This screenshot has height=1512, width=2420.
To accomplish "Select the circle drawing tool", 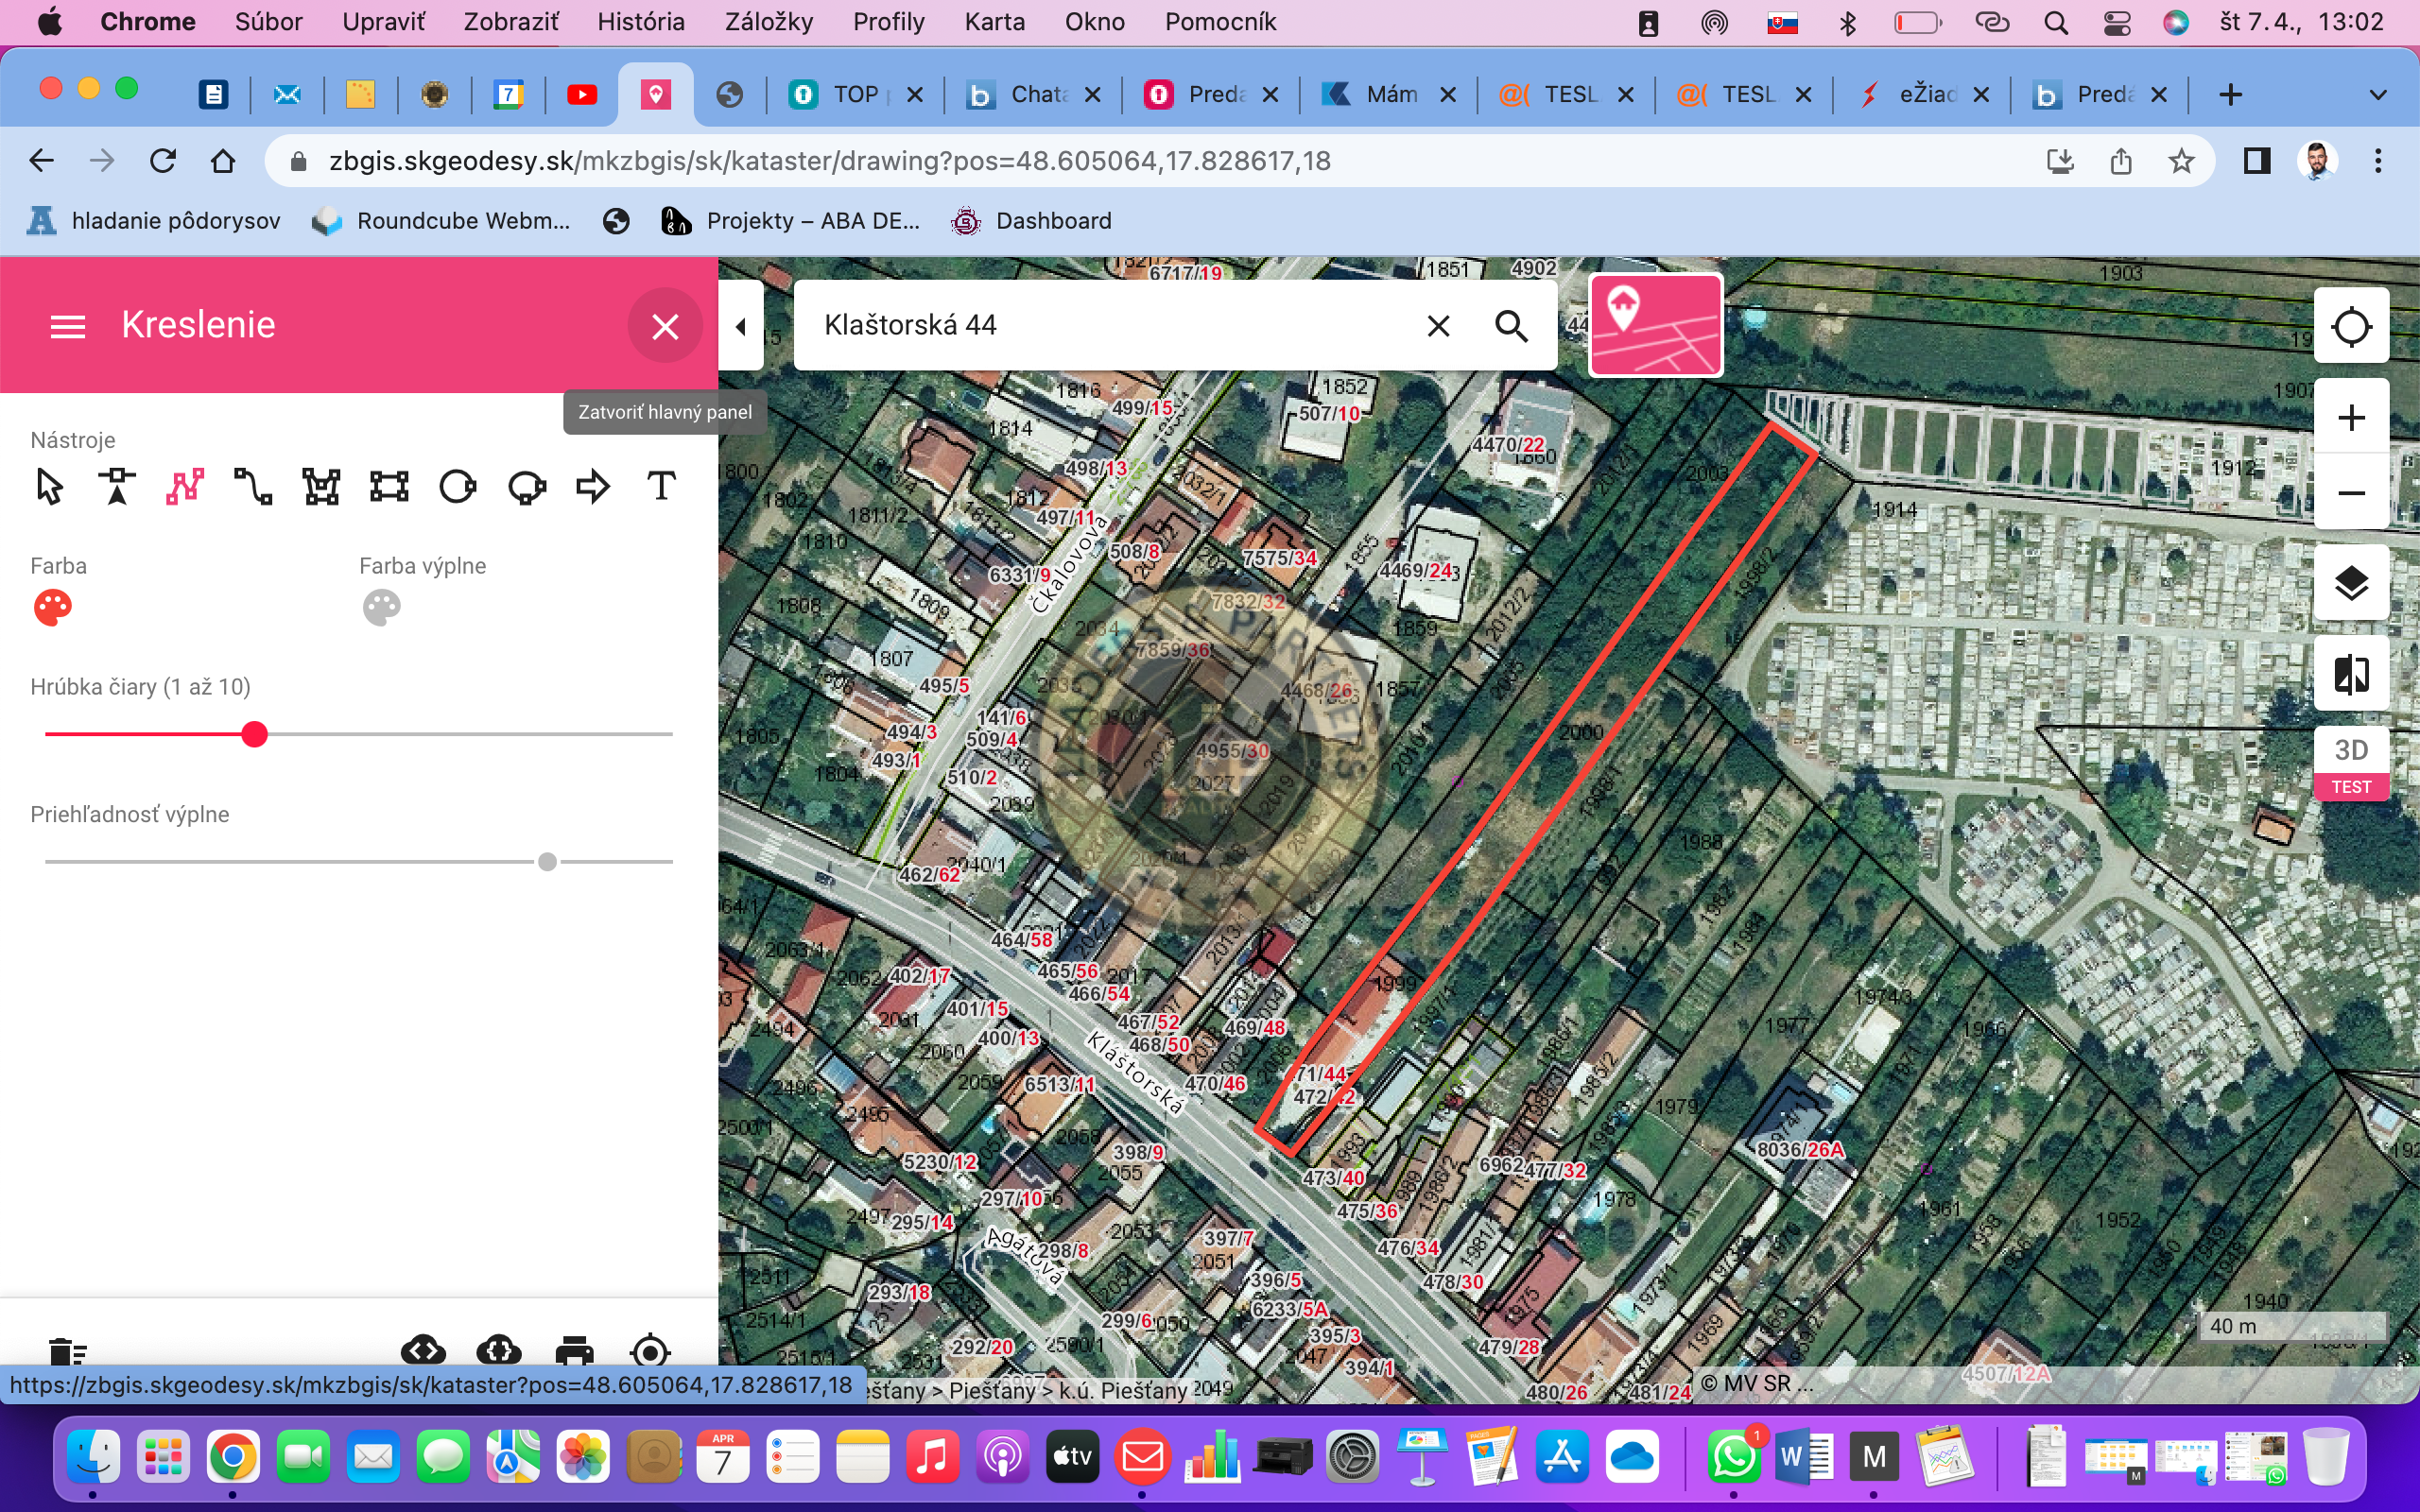I will pyautogui.click(x=457, y=487).
